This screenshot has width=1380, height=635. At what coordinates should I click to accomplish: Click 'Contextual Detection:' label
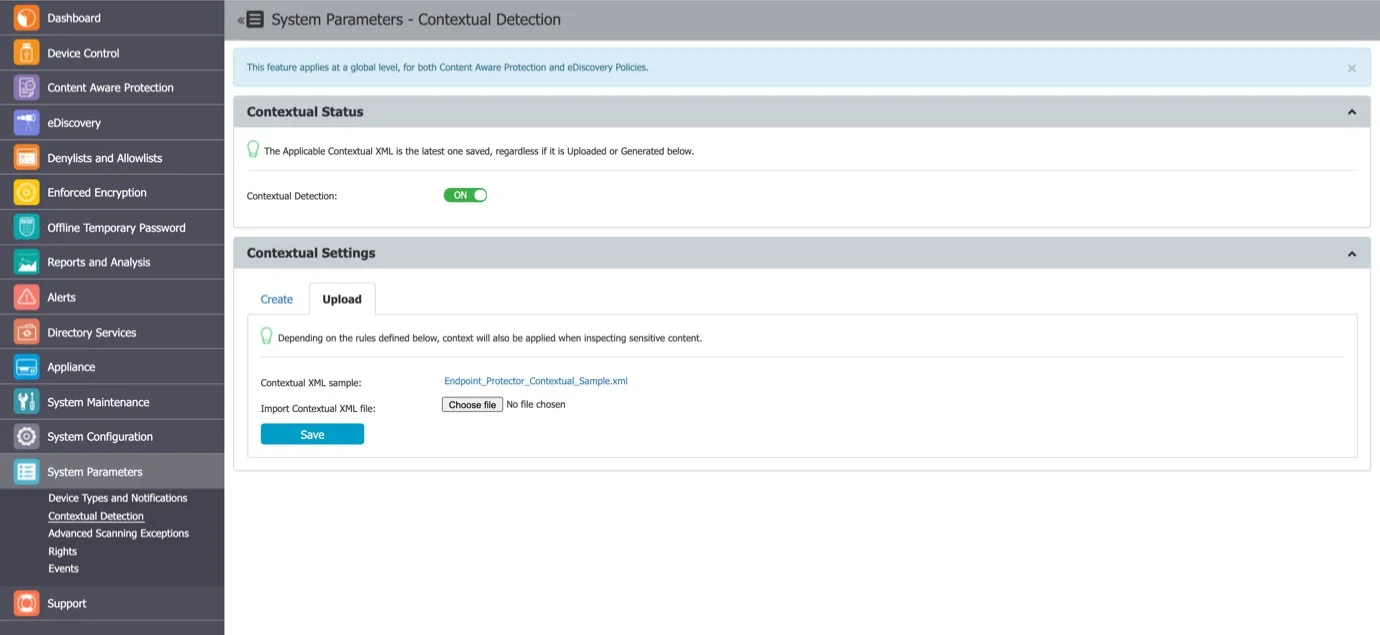coord(292,196)
